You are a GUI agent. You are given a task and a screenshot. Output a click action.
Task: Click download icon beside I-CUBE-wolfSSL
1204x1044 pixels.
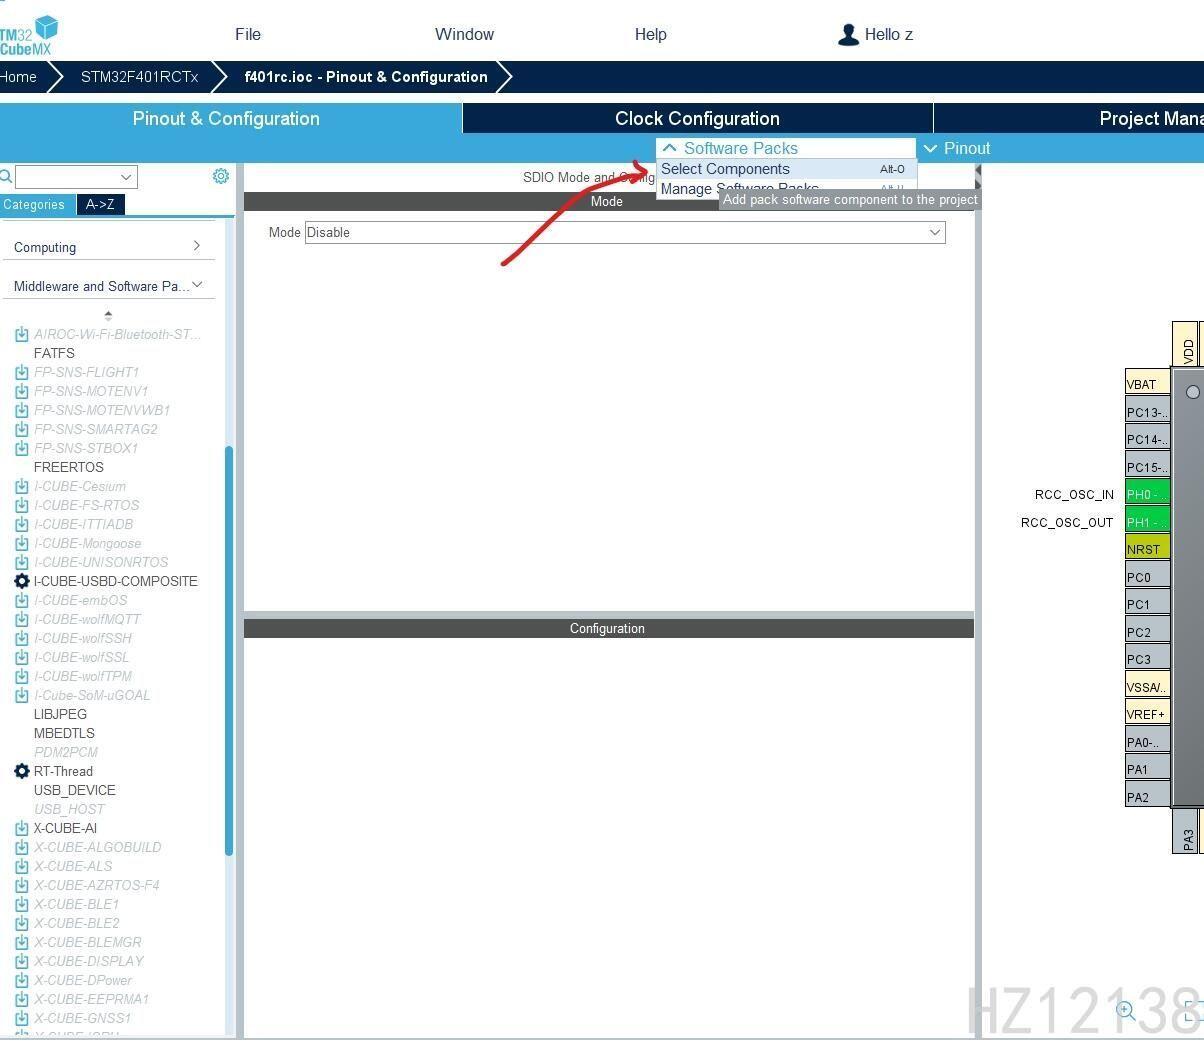click(x=21, y=657)
